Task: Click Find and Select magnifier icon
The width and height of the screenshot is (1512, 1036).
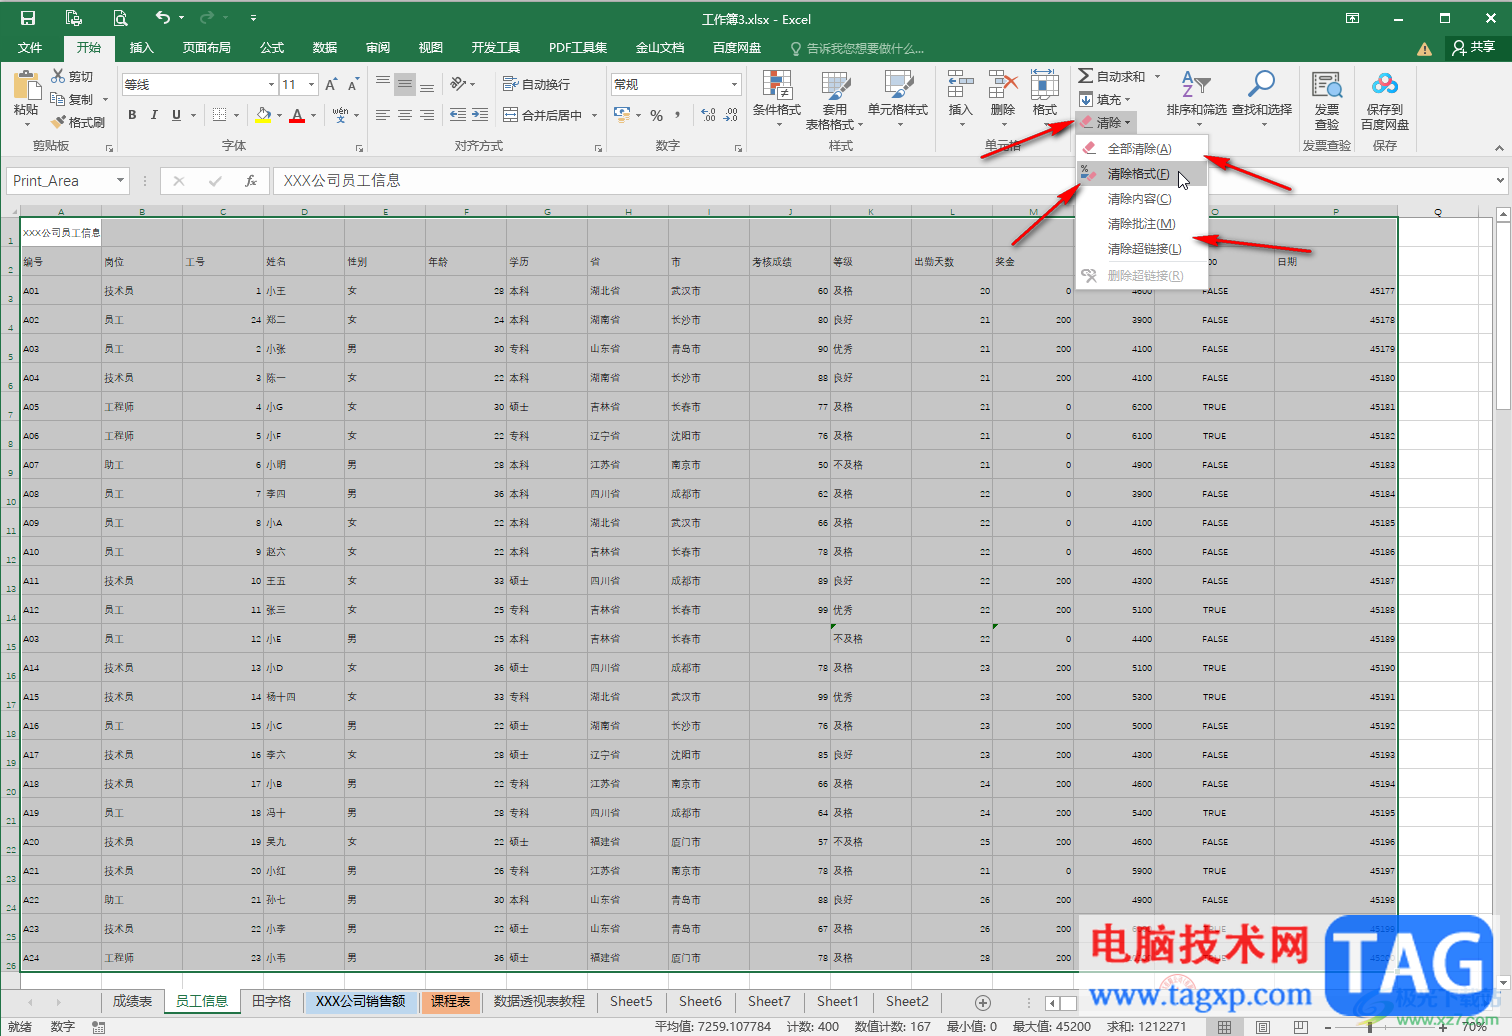Action: tap(1261, 87)
